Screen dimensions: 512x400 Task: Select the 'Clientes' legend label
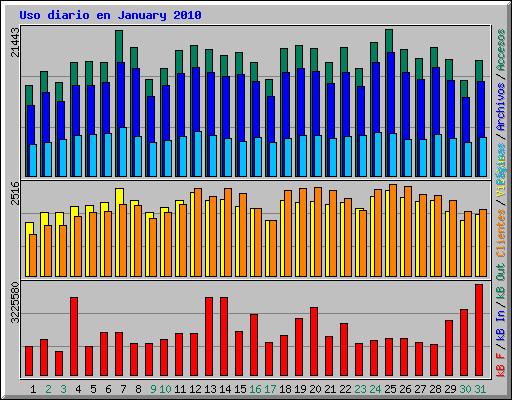tap(501, 233)
